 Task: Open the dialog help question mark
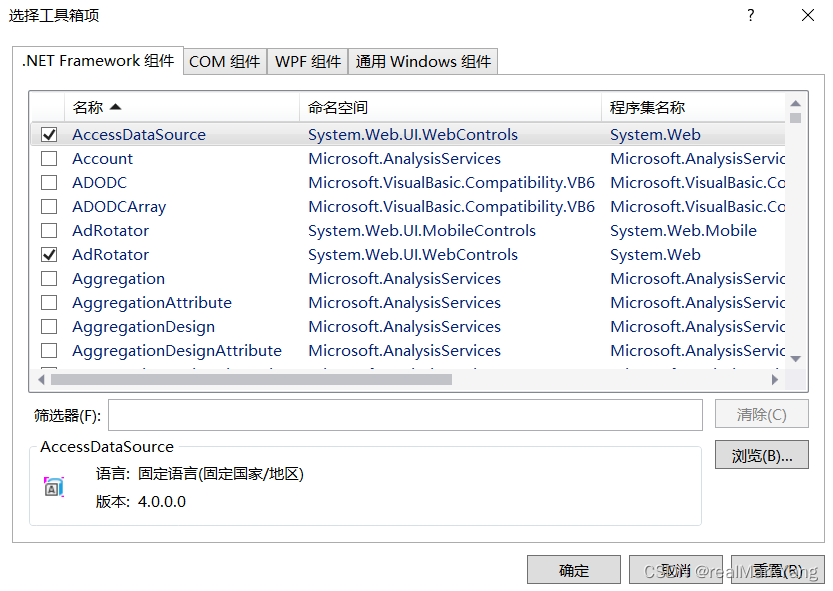749,16
